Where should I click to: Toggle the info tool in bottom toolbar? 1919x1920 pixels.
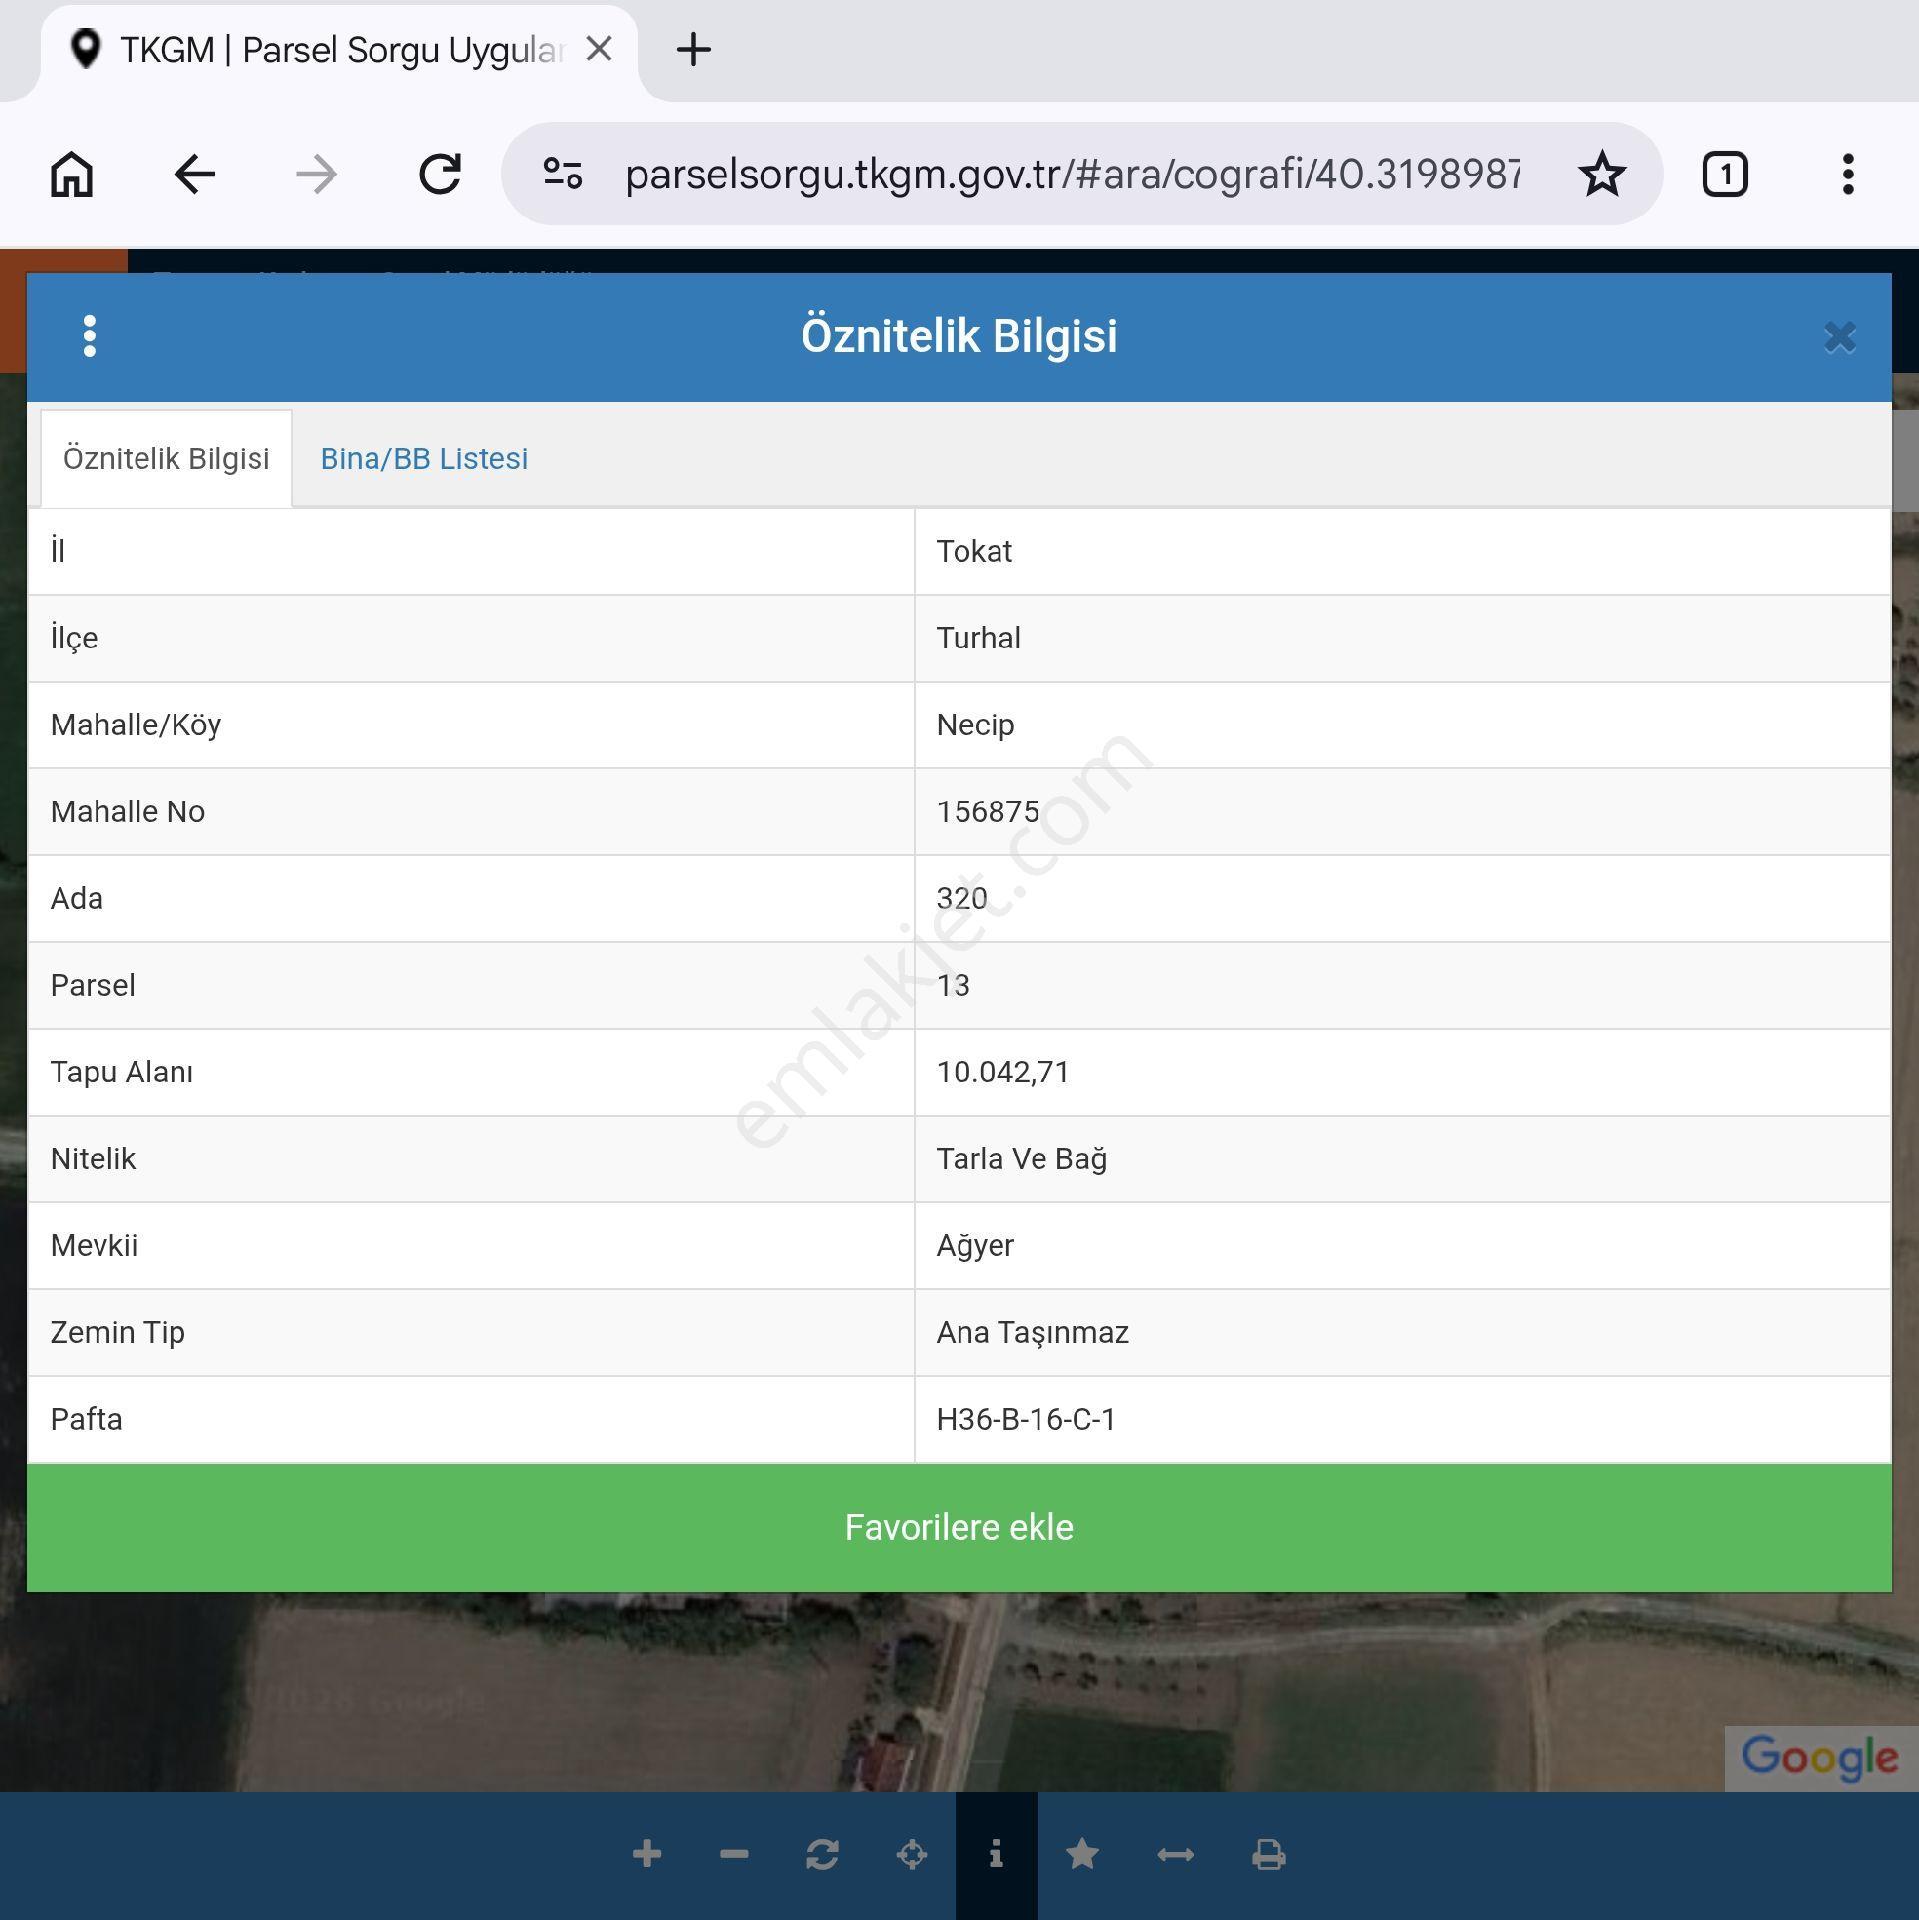click(996, 1854)
